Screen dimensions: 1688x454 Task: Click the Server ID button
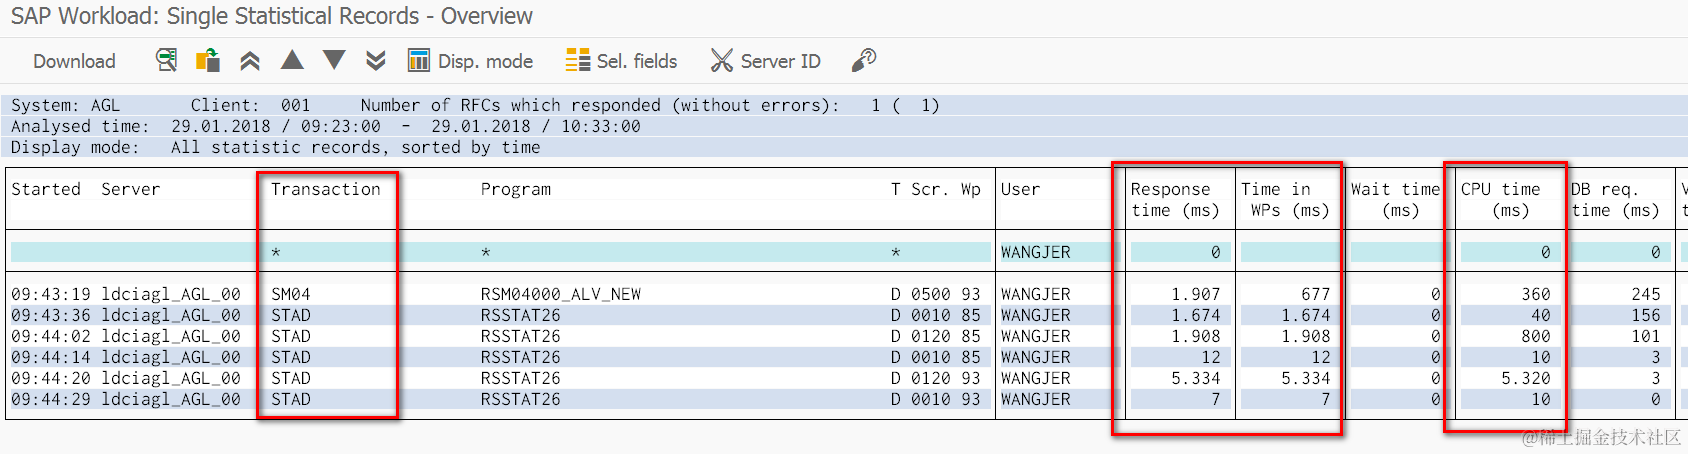tap(766, 61)
